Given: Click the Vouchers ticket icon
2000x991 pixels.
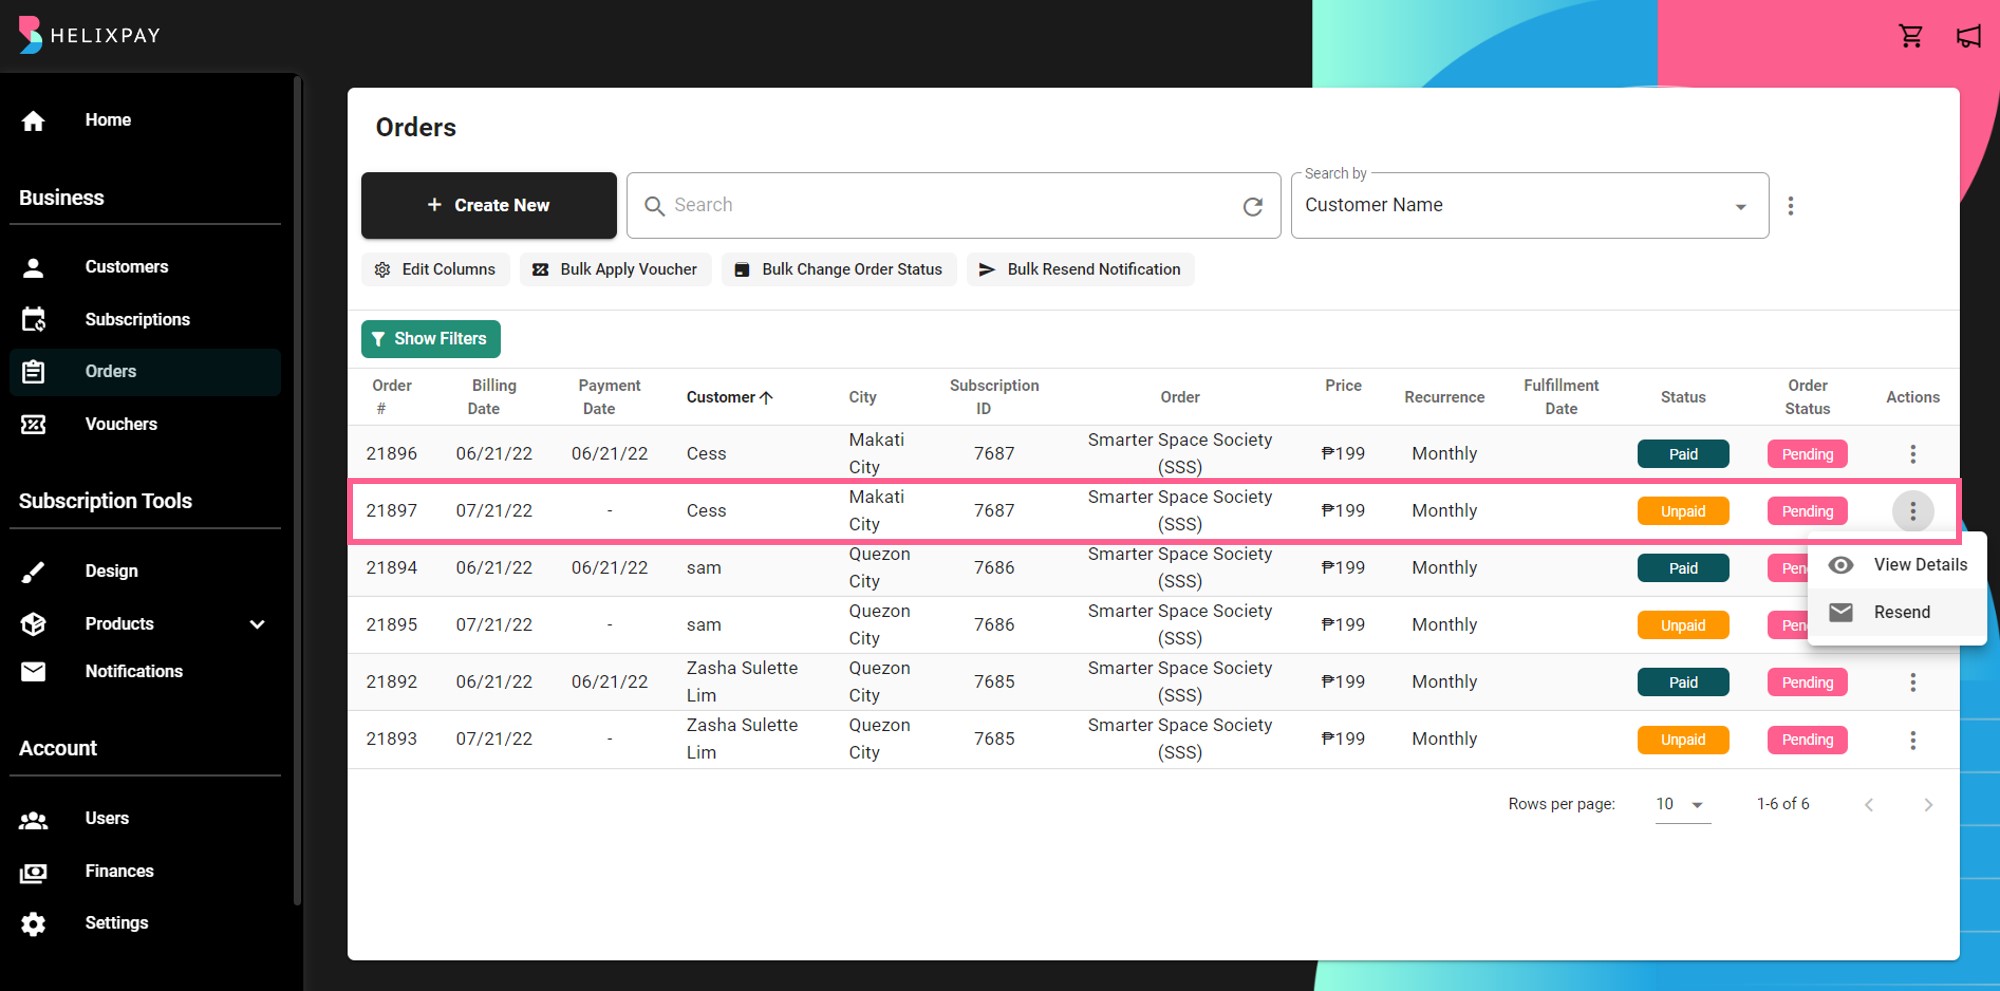Looking at the screenshot, I should (33, 424).
